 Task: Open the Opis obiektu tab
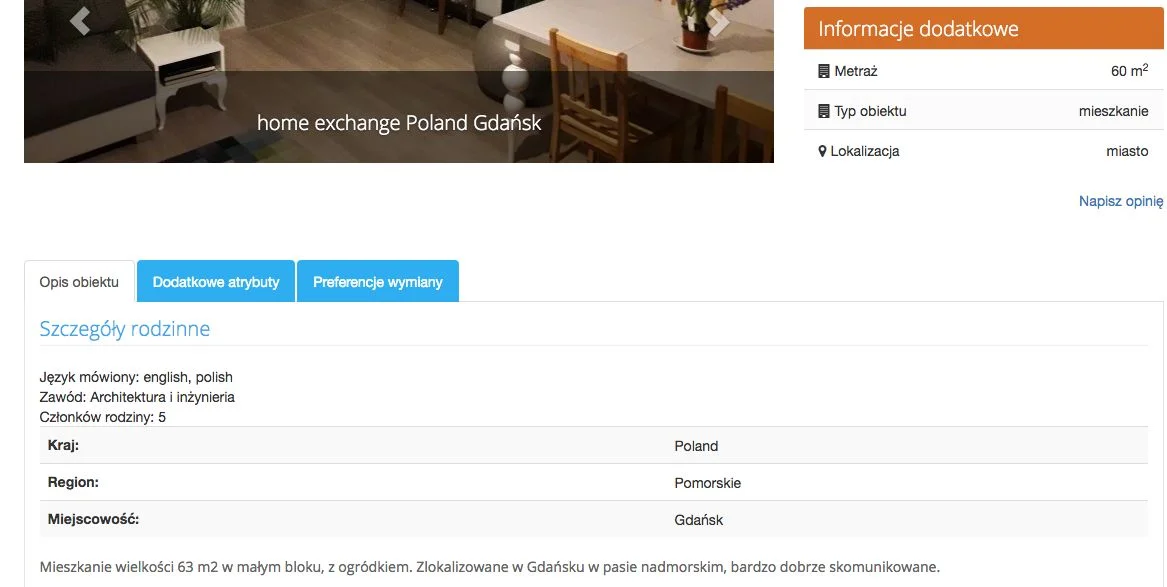[80, 281]
